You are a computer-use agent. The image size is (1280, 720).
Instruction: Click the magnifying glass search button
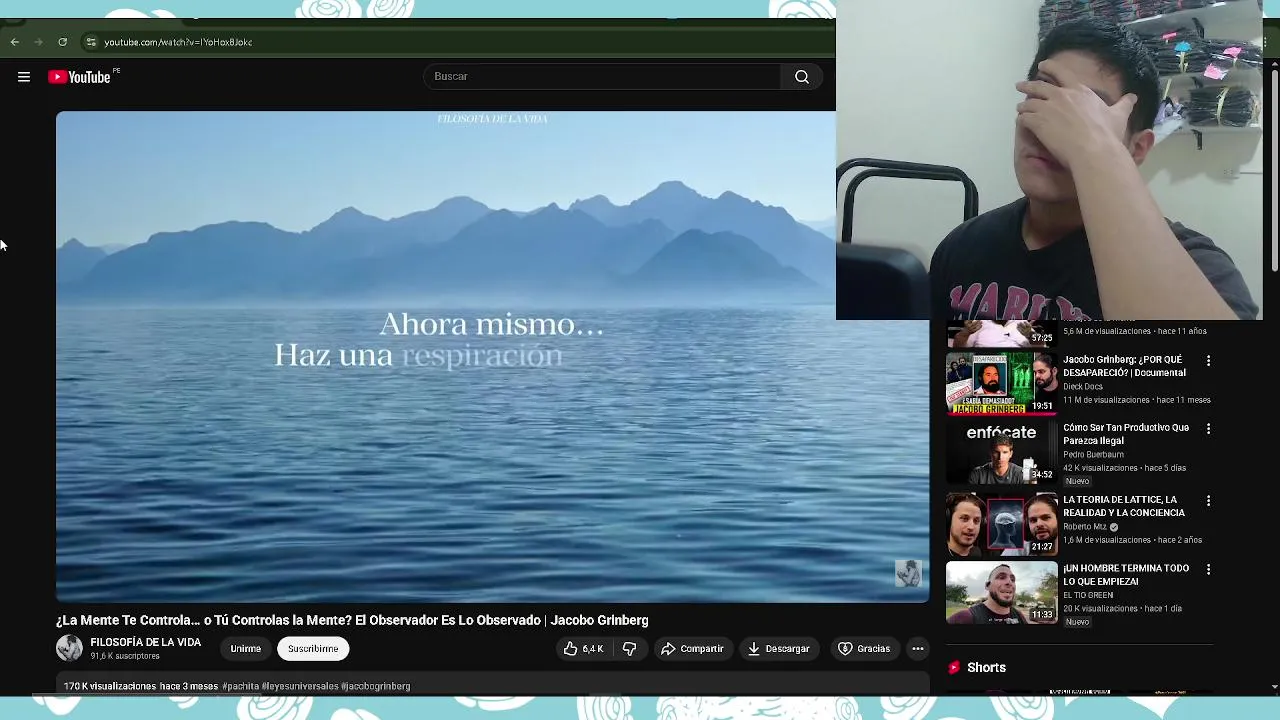pos(802,76)
